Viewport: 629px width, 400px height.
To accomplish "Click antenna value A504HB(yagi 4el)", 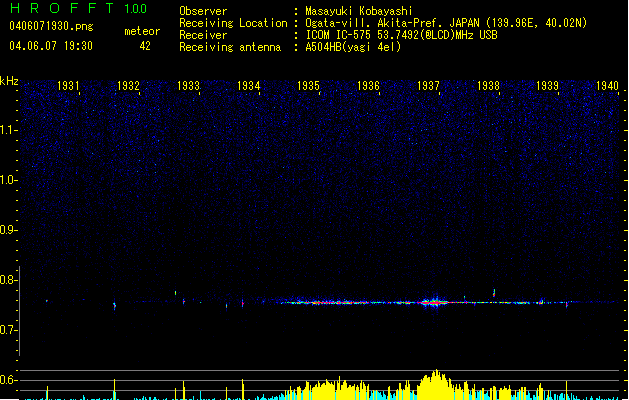I will coord(353,47).
